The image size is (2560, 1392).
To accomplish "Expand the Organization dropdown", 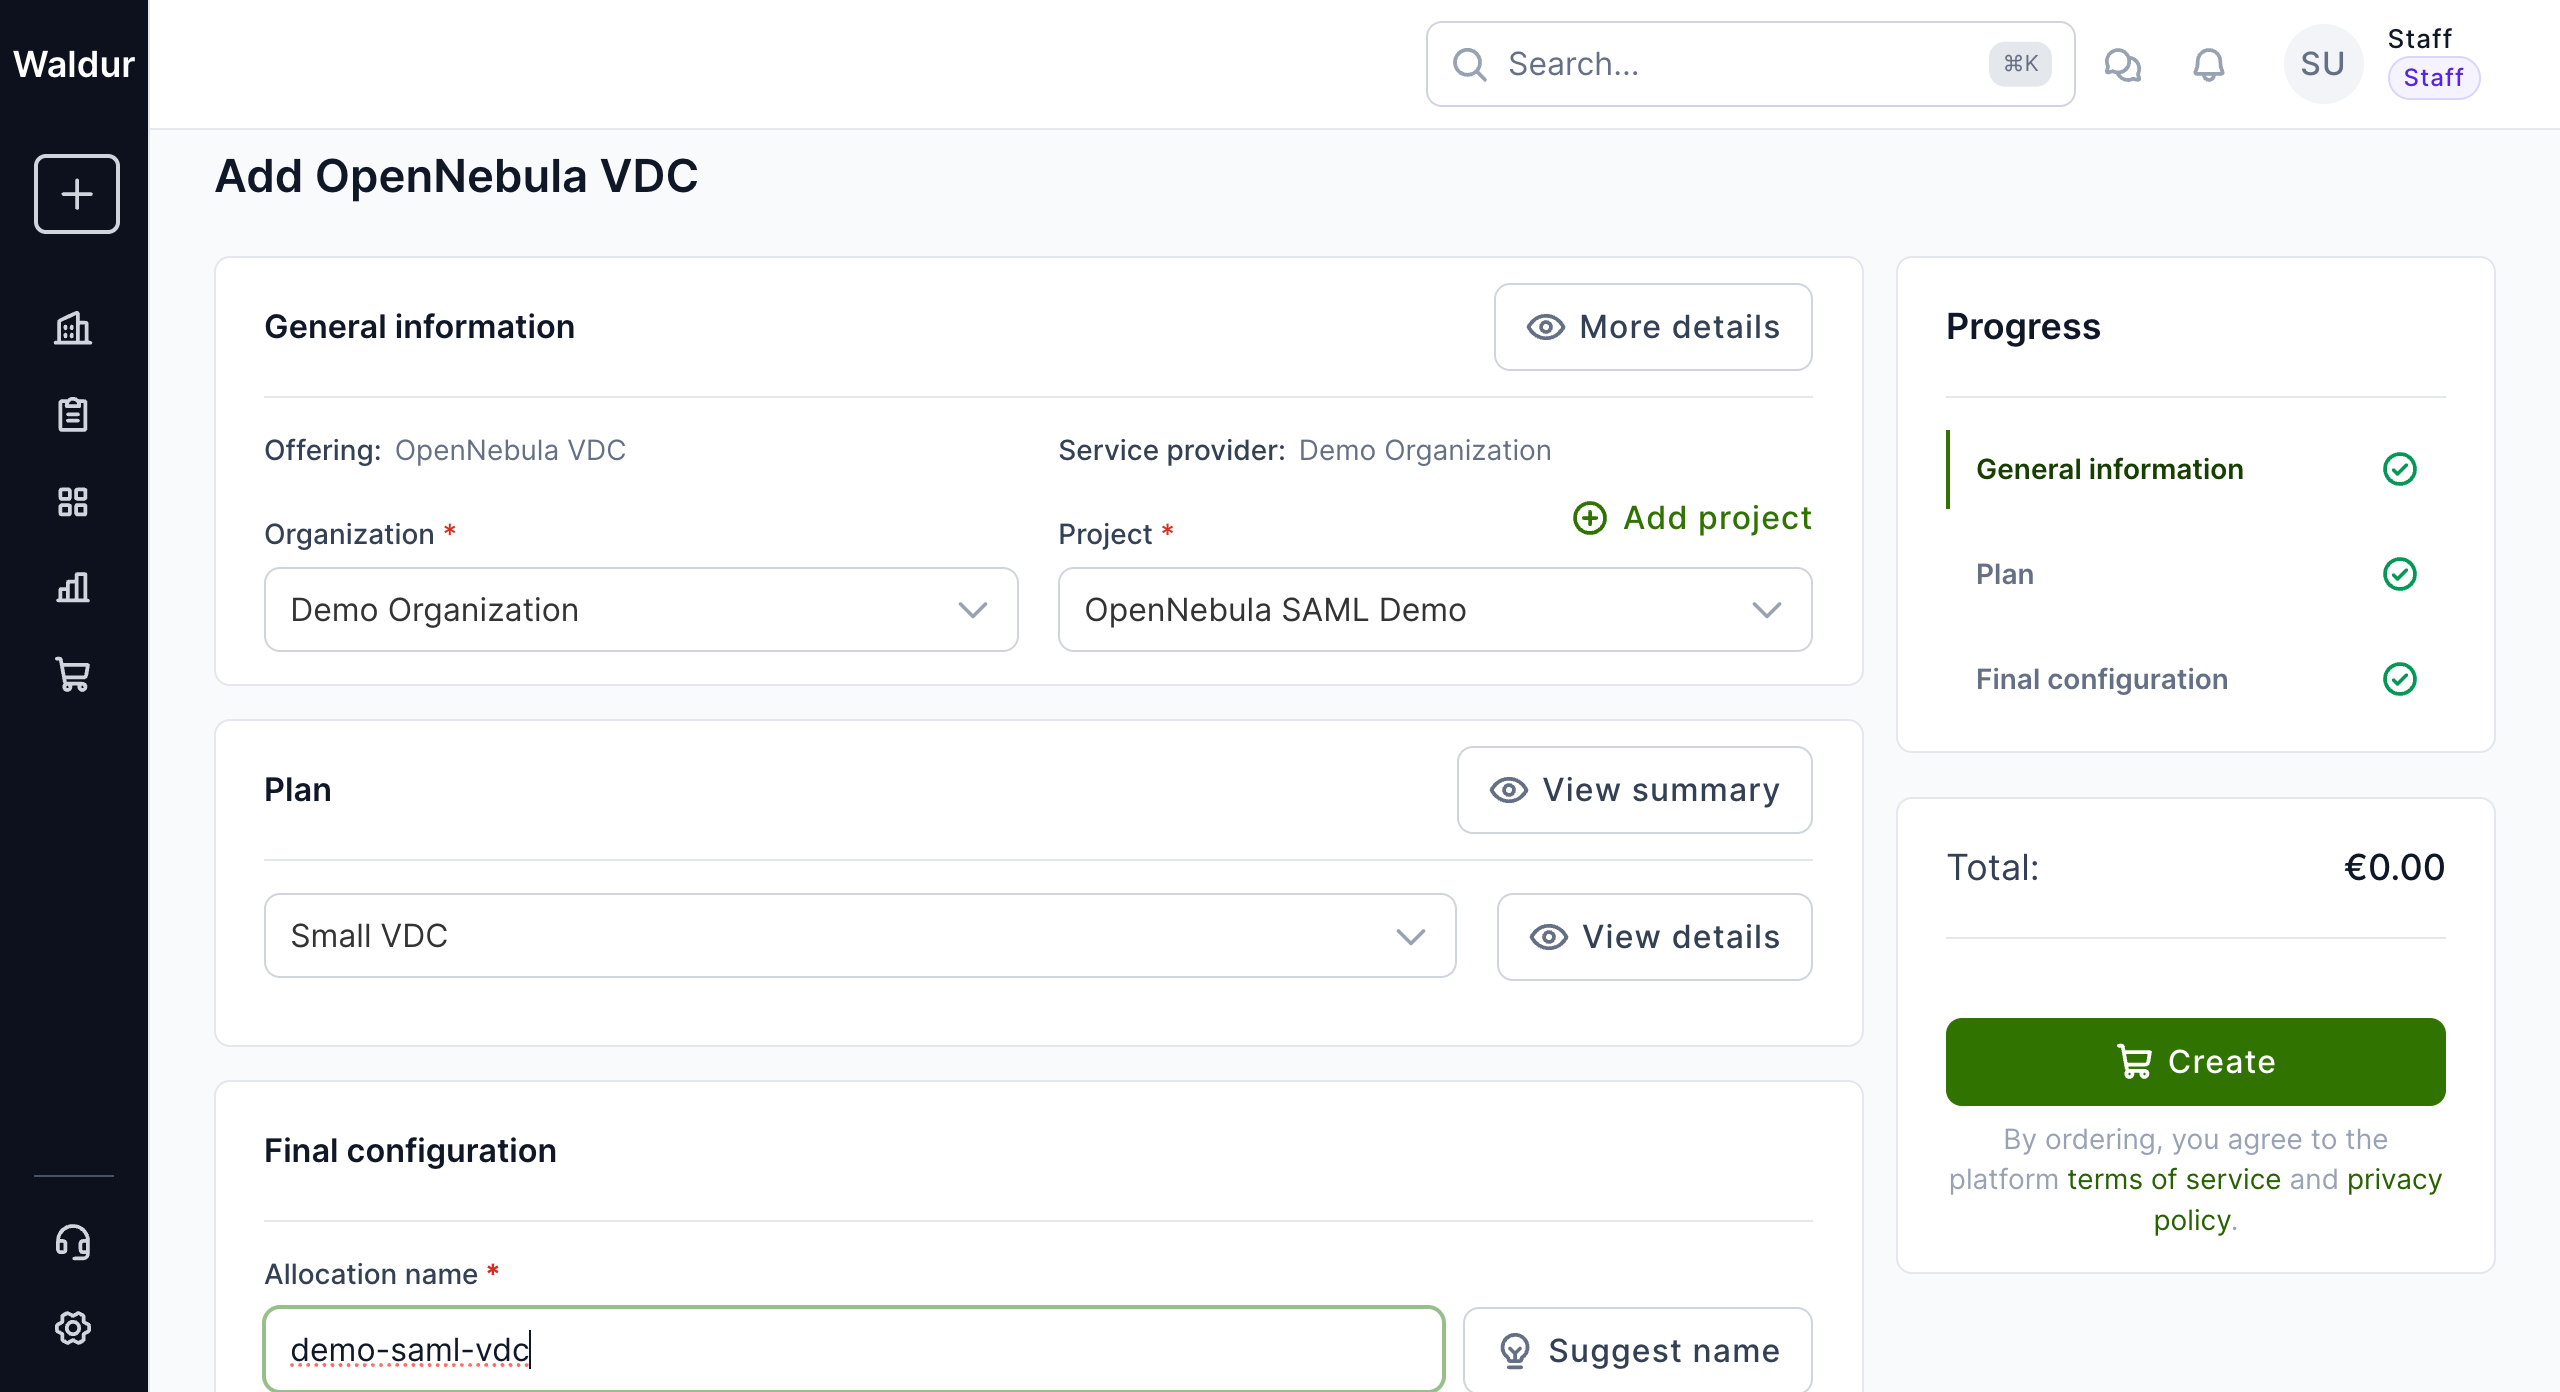I will click(641, 610).
